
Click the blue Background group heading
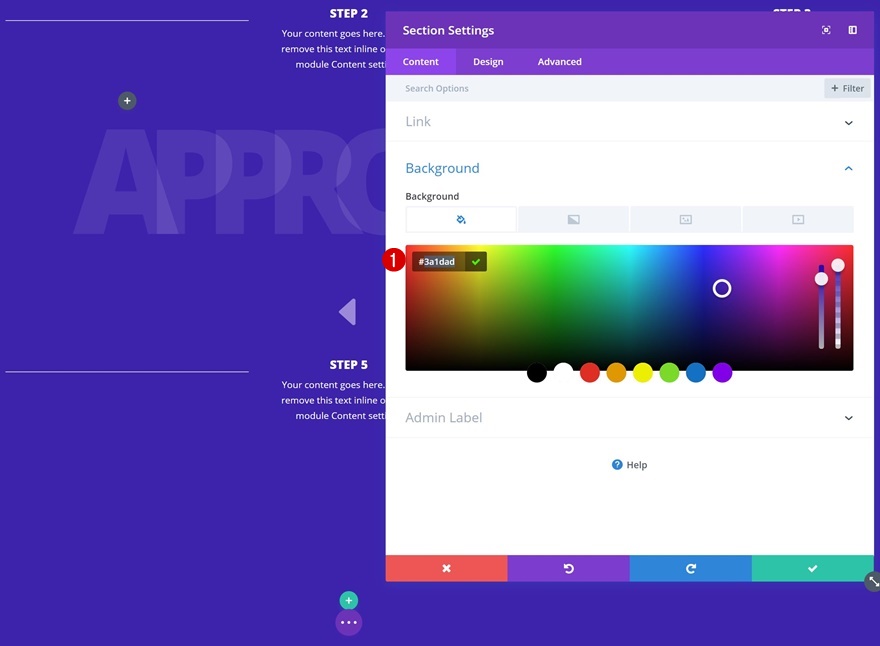(442, 168)
